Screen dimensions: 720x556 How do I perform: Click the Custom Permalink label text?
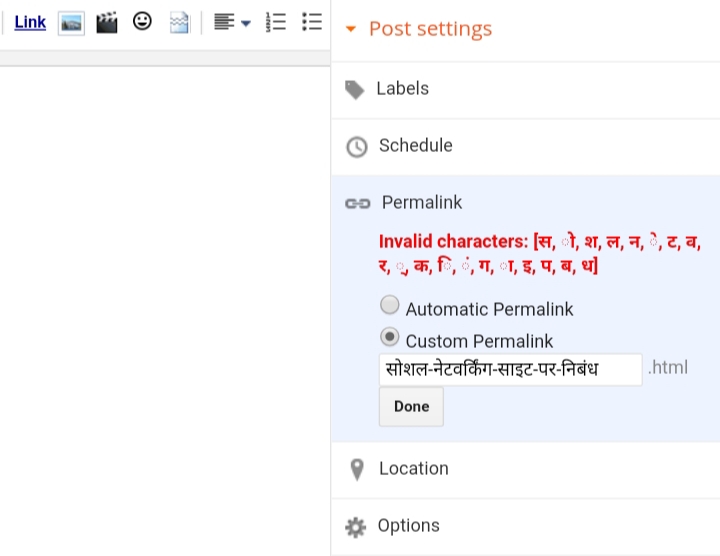tap(479, 341)
